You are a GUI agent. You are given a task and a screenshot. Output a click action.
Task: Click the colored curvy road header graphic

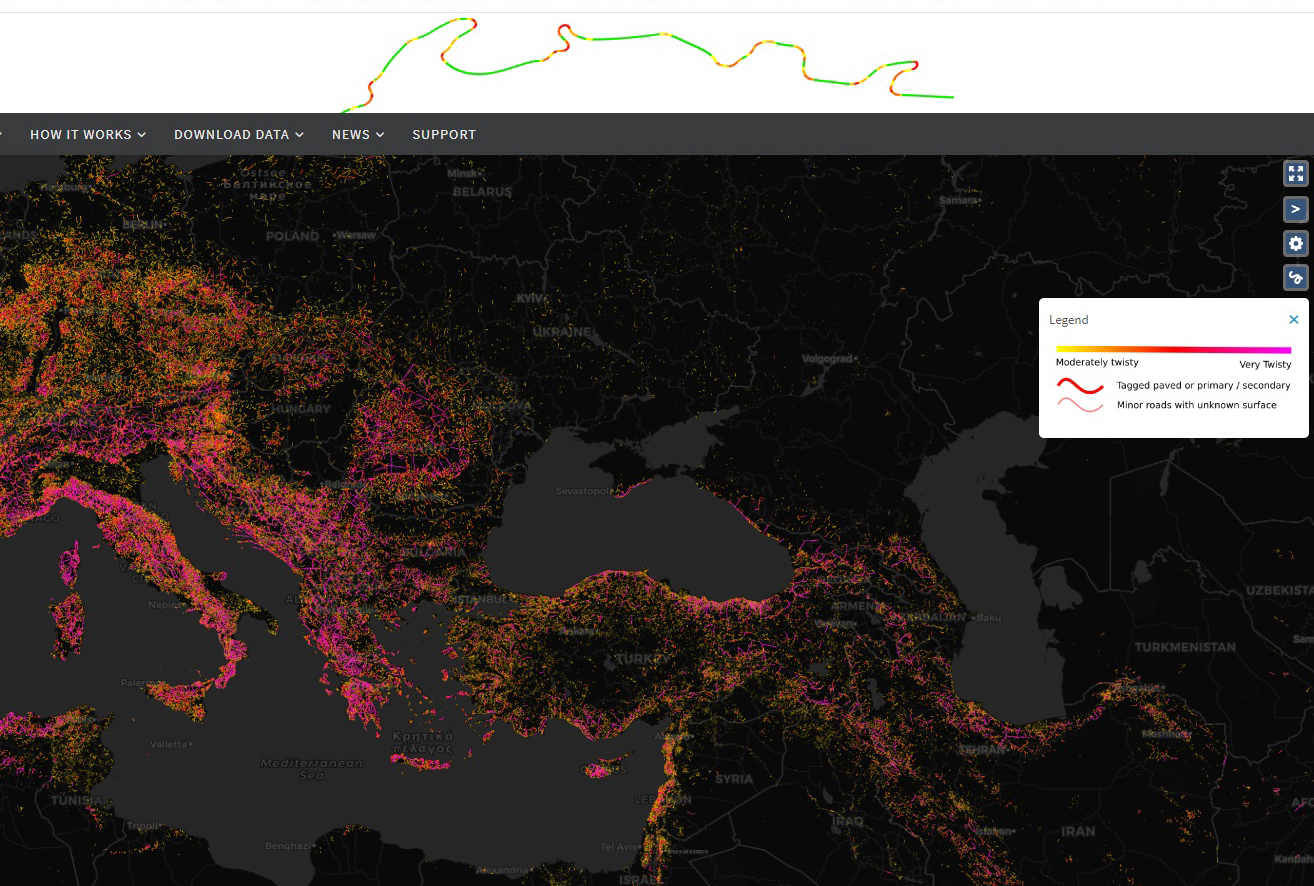click(647, 63)
